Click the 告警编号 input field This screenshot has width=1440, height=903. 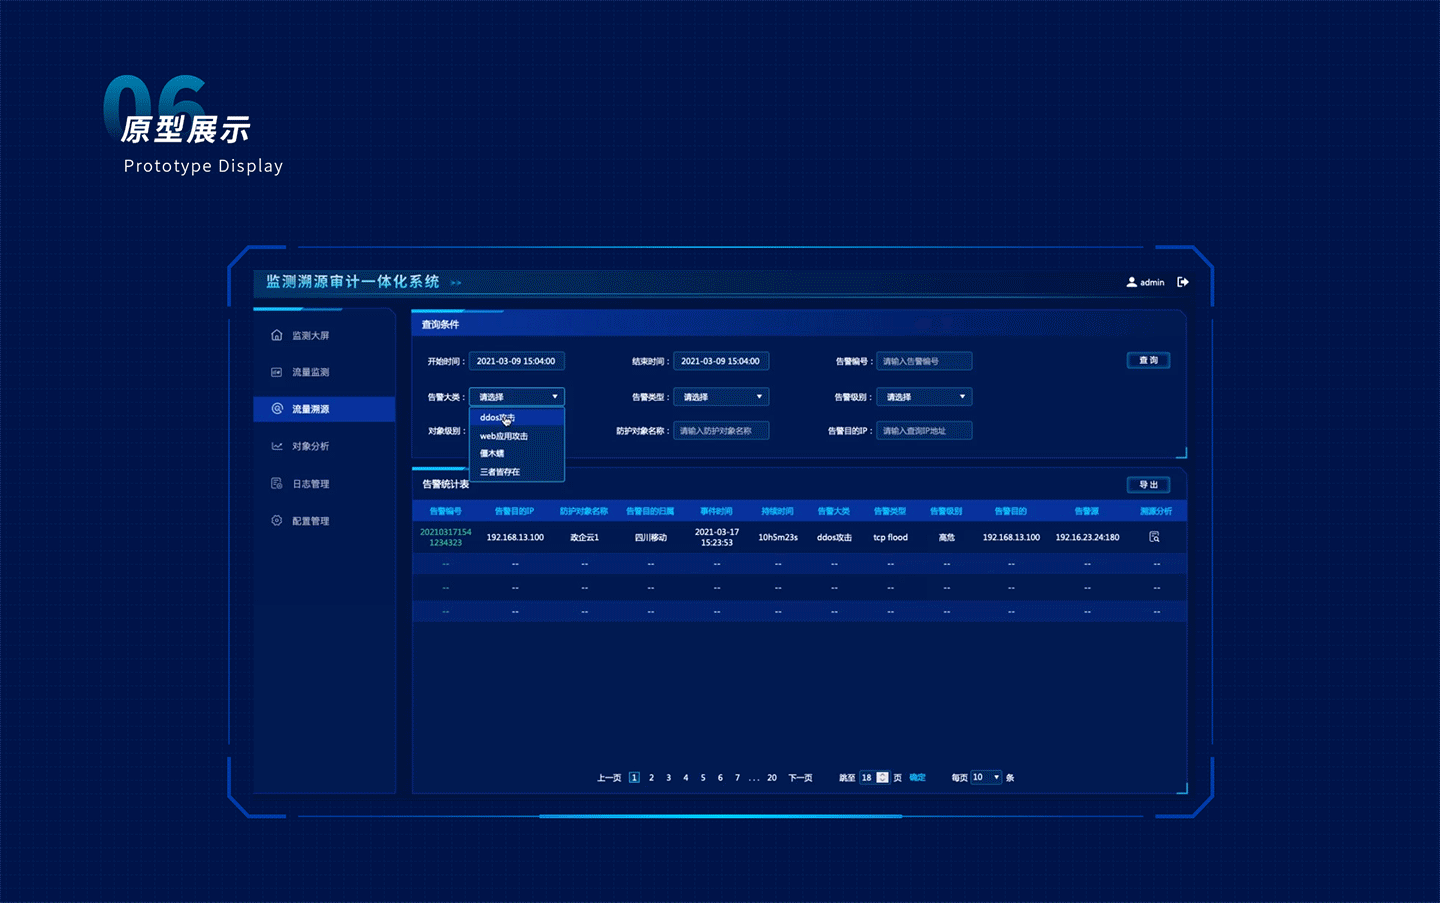pos(924,361)
